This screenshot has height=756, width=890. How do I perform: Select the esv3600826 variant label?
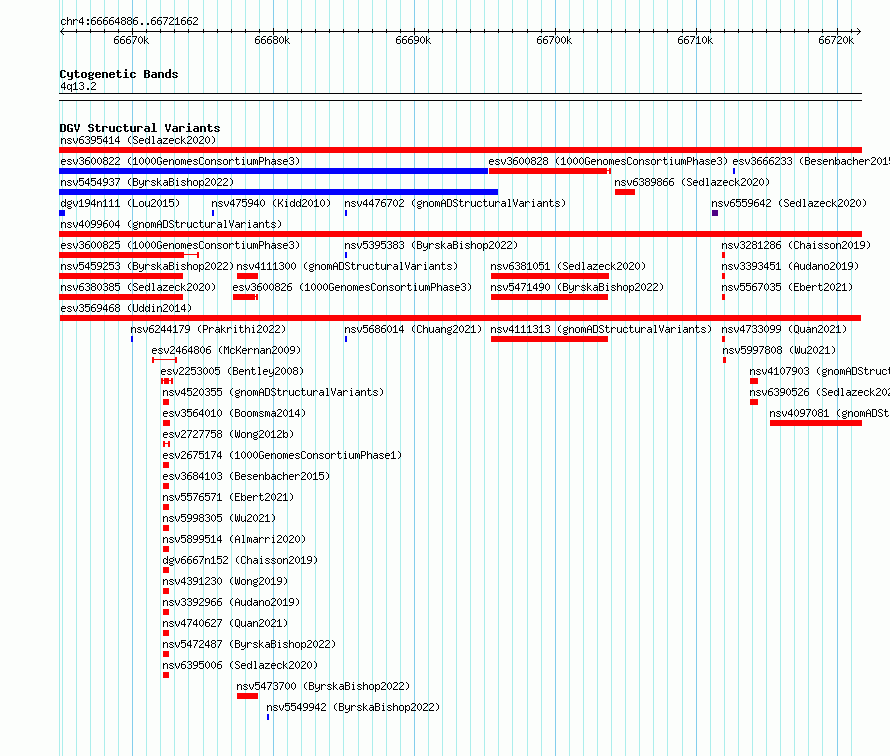(x=352, y=287)
